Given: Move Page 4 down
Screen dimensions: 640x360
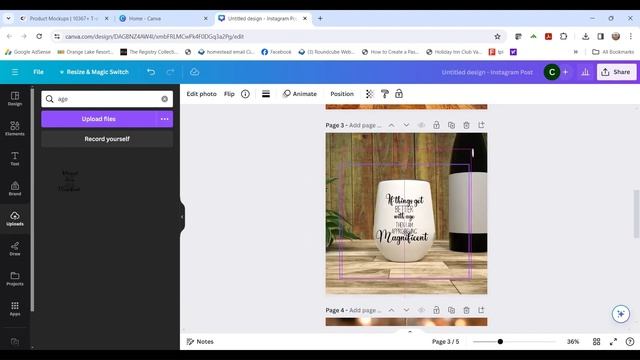Looking at the screenshot, I should [x=406, y=310].
